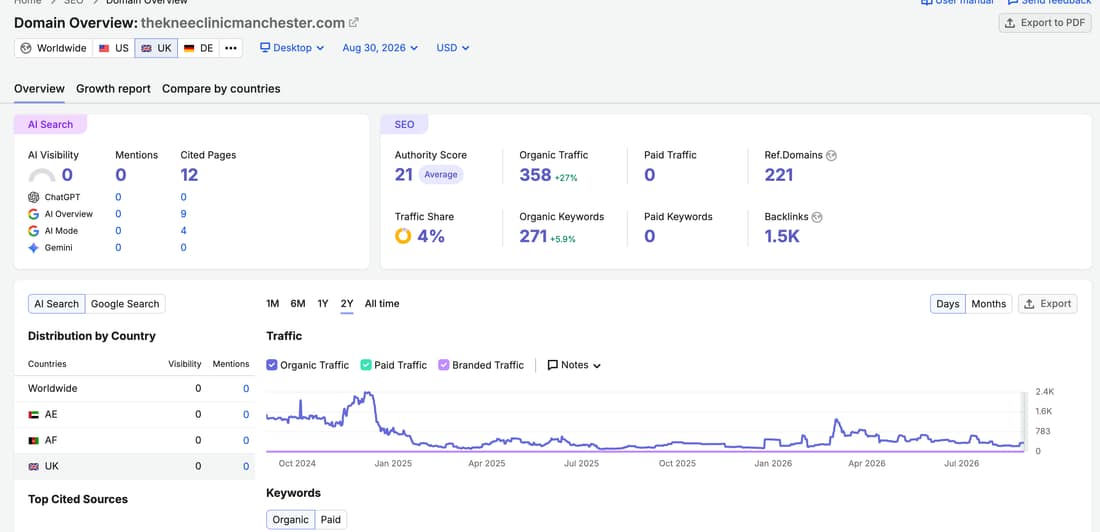Switch to the Growth report tab

click(x=114, y=89)
